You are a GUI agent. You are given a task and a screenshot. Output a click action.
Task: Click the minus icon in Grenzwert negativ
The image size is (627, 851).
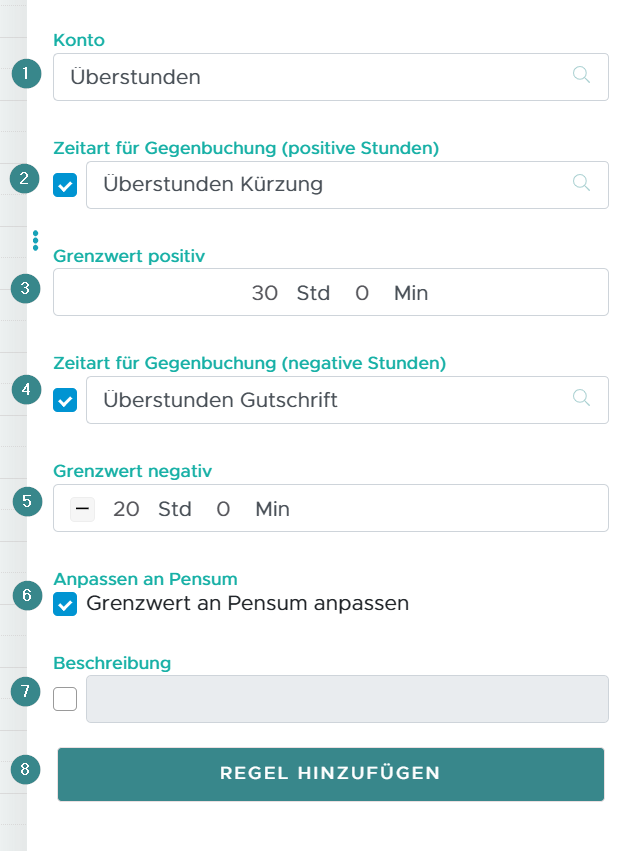(80, 508)
